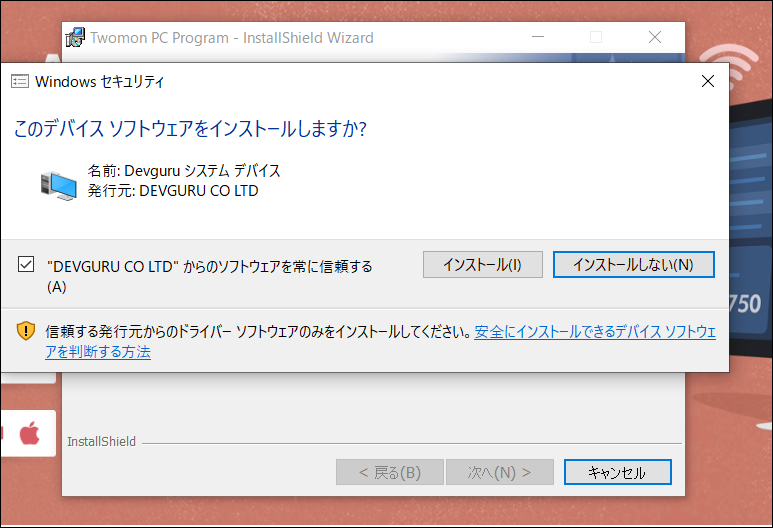Click the Apple logo icon in background

(x=30, y=433)
